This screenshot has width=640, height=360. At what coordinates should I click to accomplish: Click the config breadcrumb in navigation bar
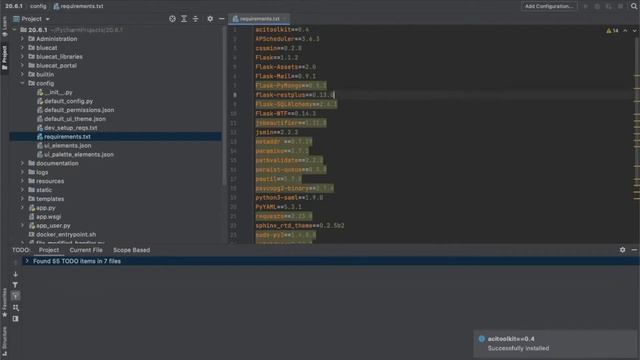click(38, 6)
